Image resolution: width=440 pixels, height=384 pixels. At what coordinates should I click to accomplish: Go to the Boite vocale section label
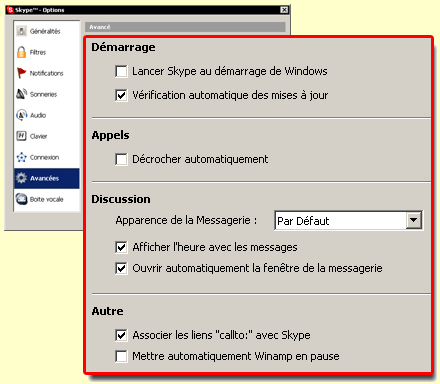(x=46, y=199)
